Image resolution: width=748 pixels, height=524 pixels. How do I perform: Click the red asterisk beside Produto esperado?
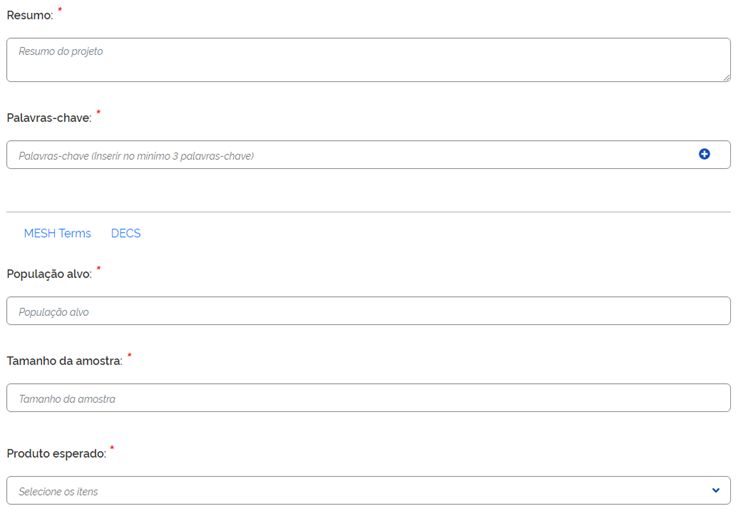click(x=112, y=447)
